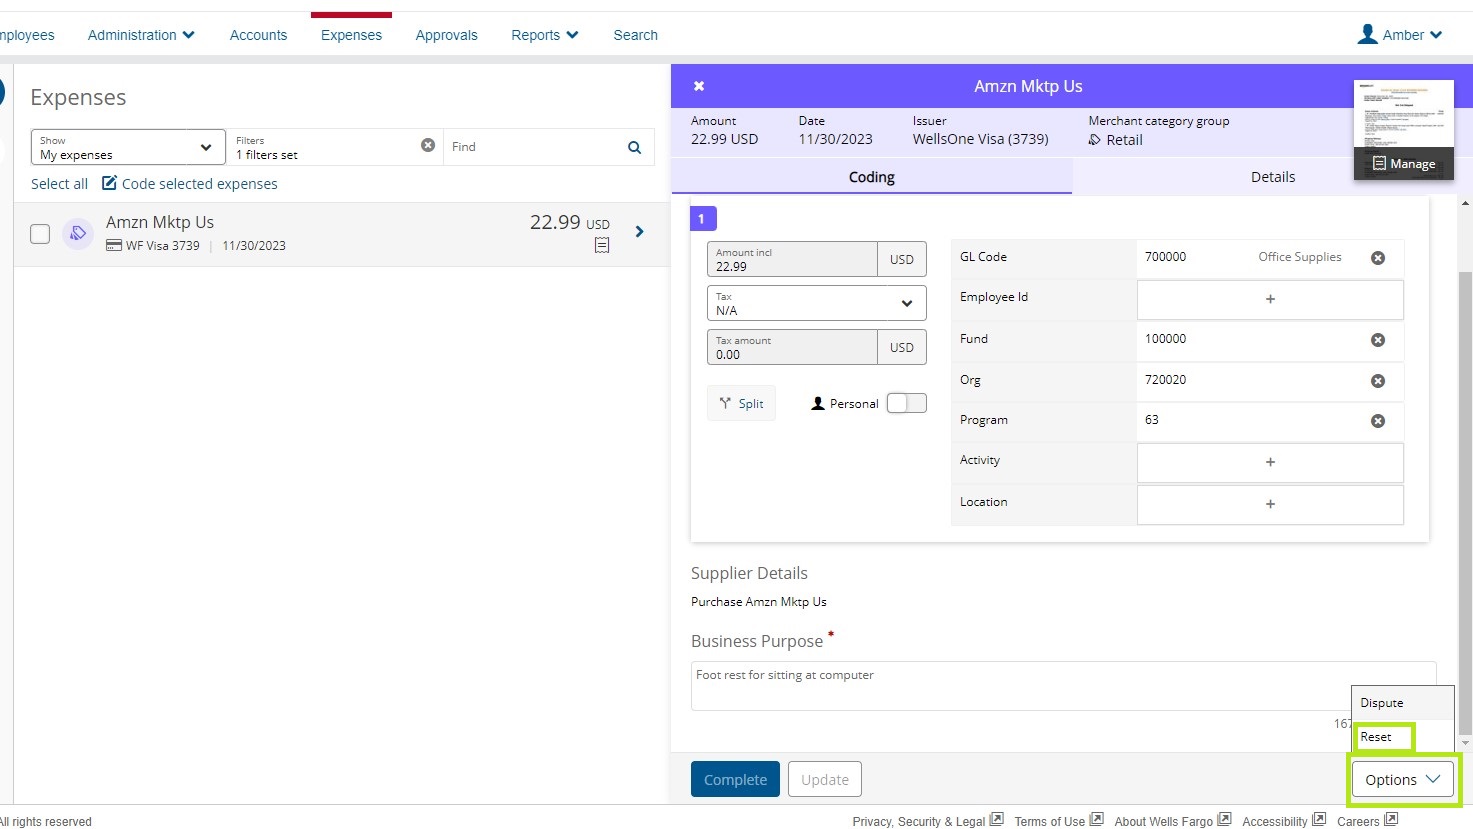Switch to the Details tab

1271,176
